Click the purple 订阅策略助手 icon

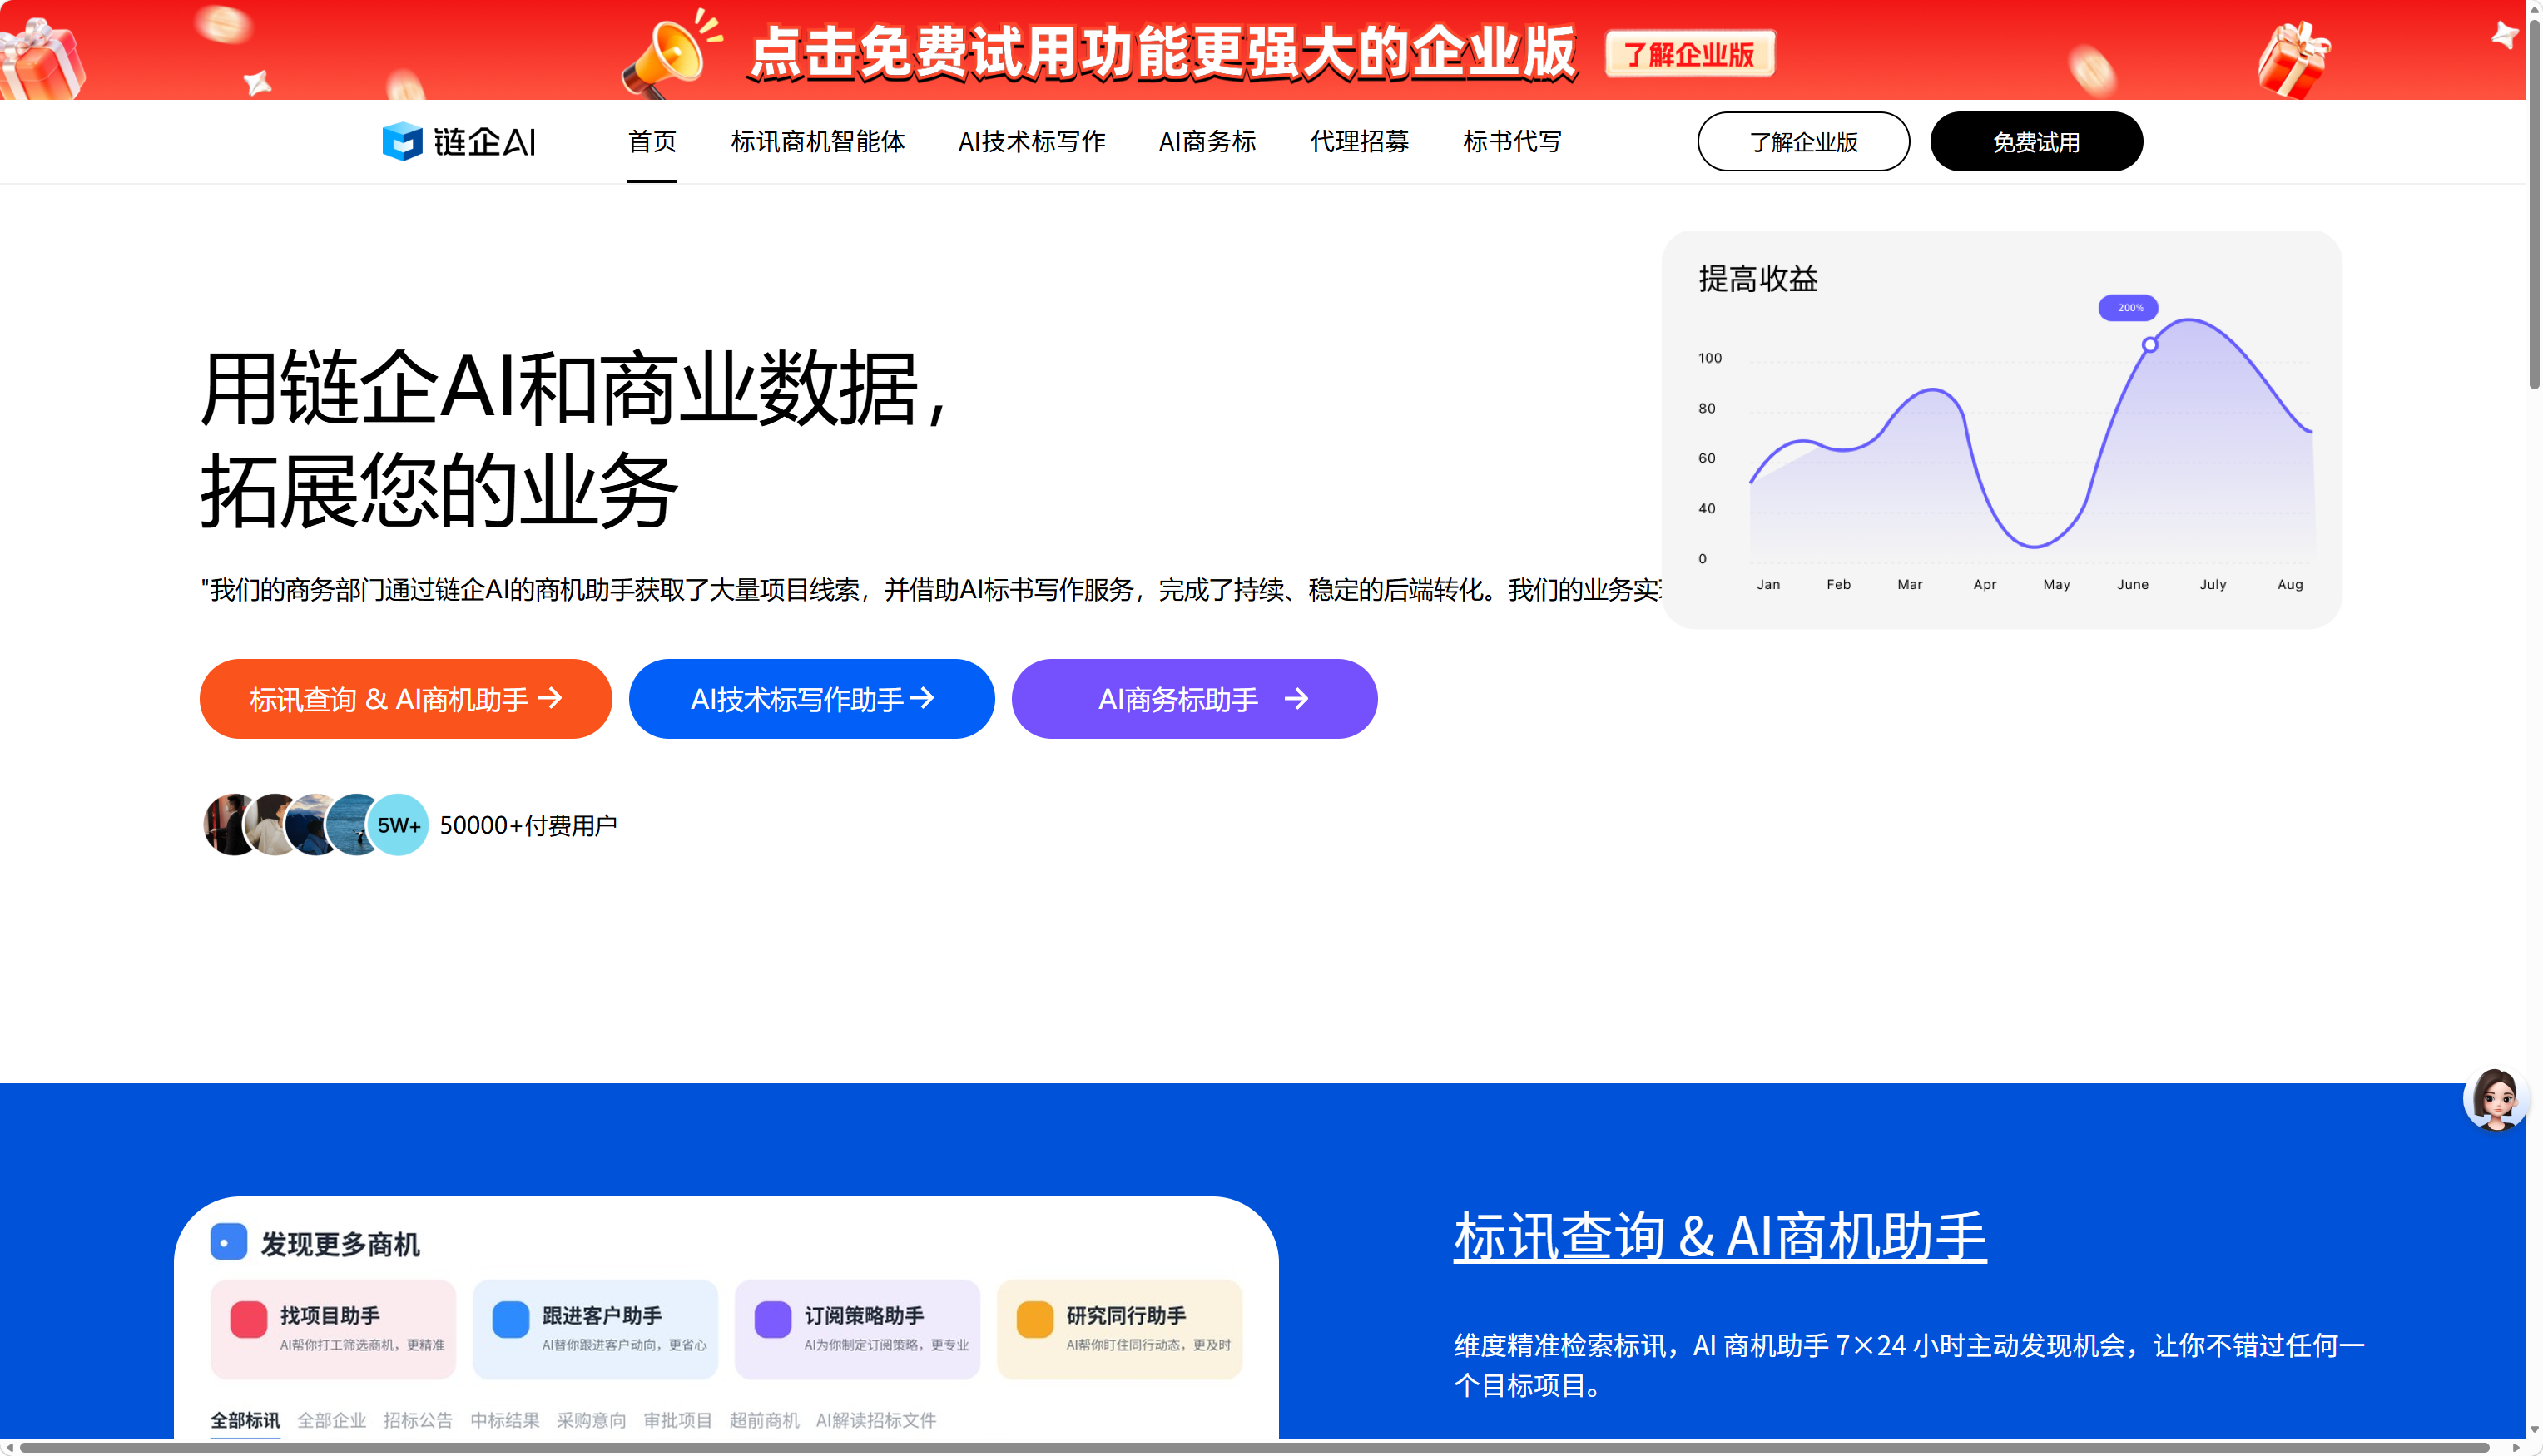[772, 1319]
